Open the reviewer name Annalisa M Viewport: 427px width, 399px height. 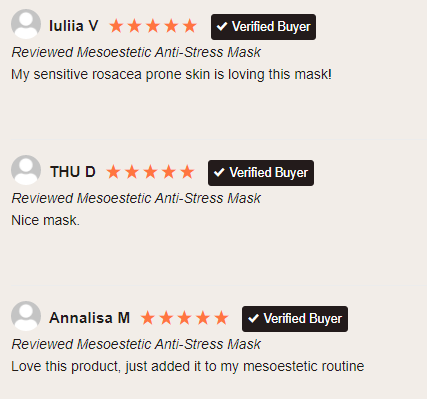(x=90, y=318)
